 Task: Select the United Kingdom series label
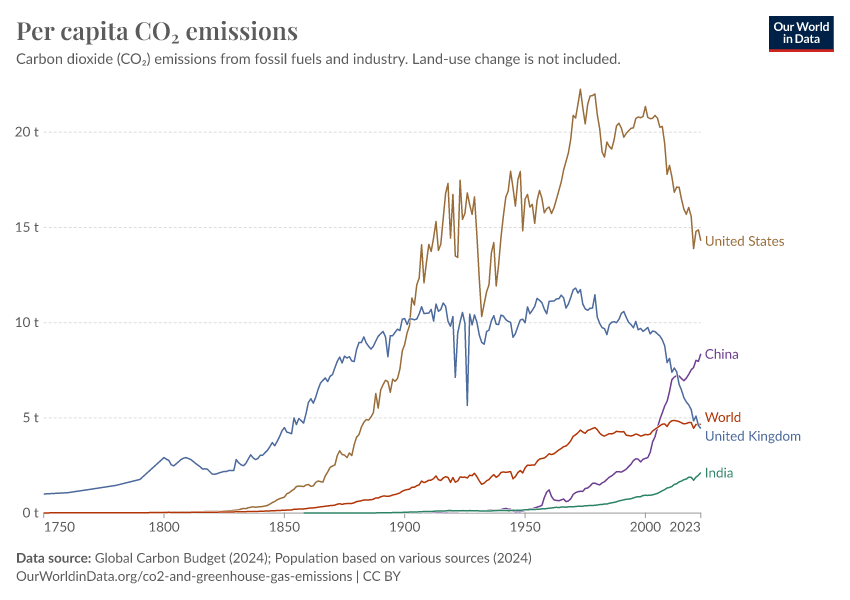point(752,436)
